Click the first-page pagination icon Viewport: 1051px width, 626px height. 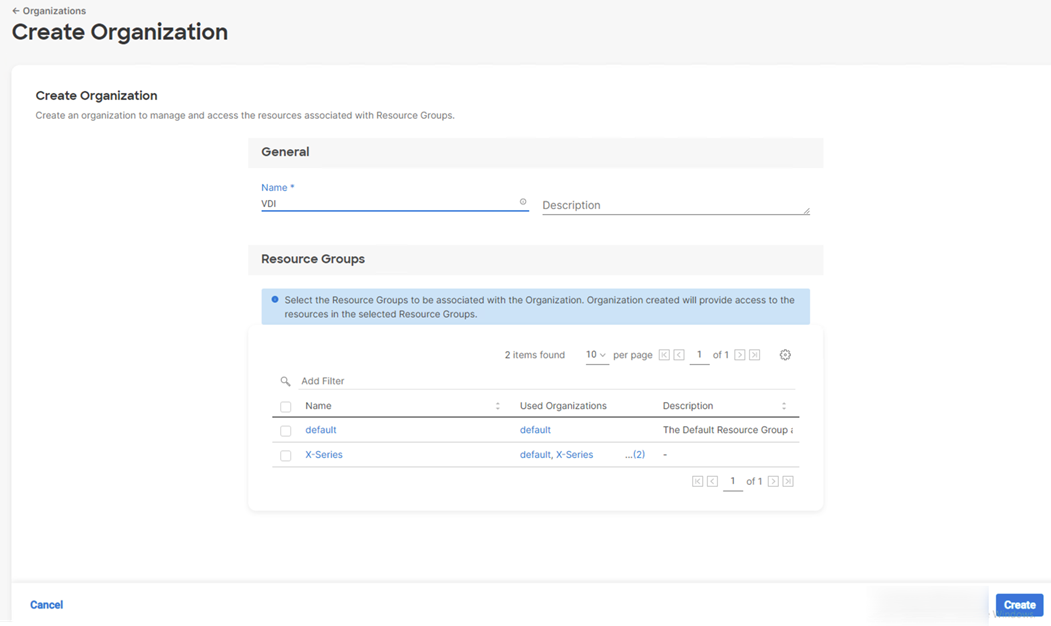tap(666, 355)
